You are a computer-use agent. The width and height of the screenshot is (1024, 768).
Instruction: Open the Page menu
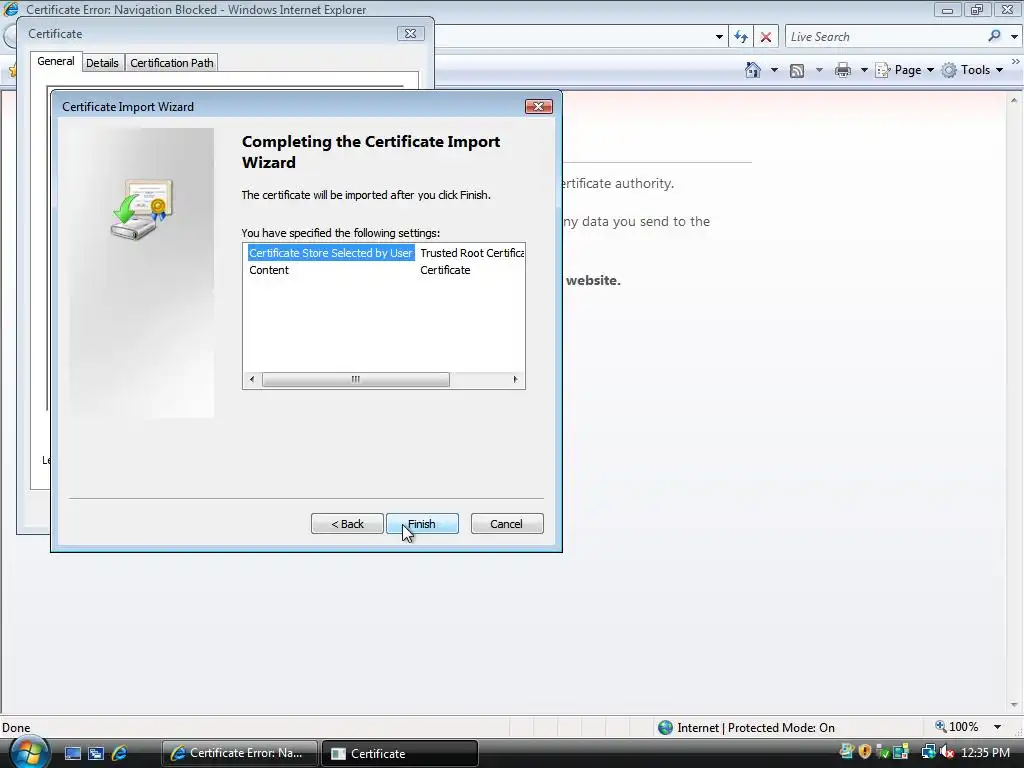pyautogui.click(x=904, y=70)
